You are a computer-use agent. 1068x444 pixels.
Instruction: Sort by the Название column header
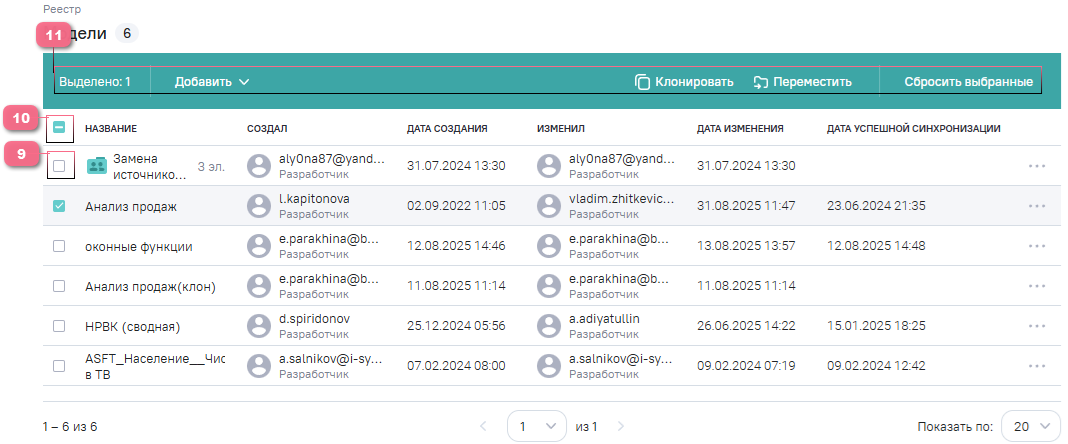pos(110,129)
